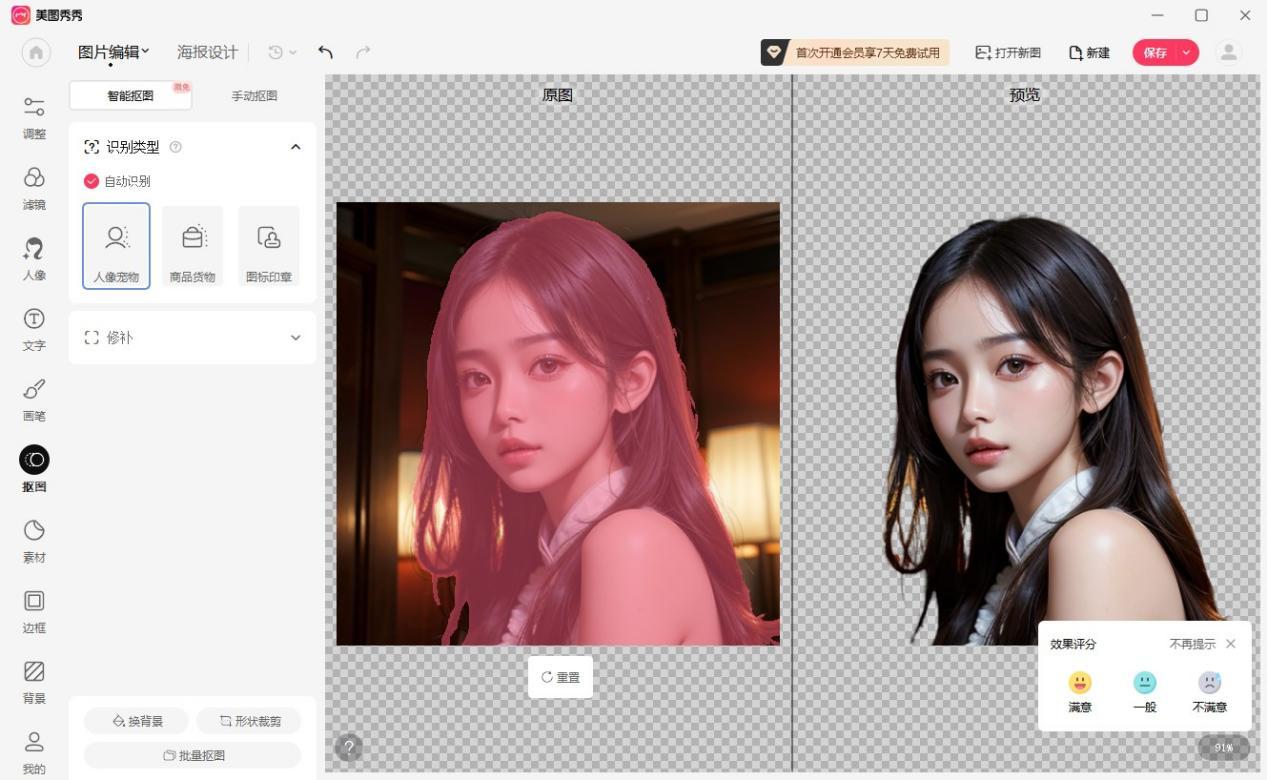Viewport: 1267px width, 780px height.
Task: Toggle the 自动识别 checkbox
Action: pyautogui.click(x=91, y=181)
